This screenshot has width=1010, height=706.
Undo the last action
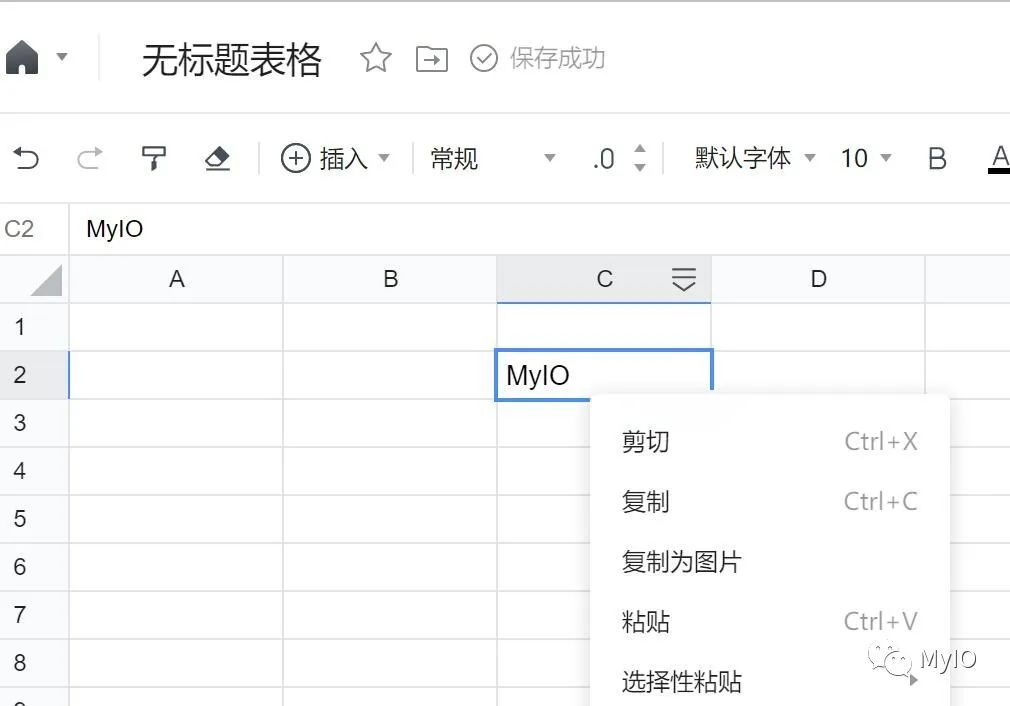pos(28,158)
